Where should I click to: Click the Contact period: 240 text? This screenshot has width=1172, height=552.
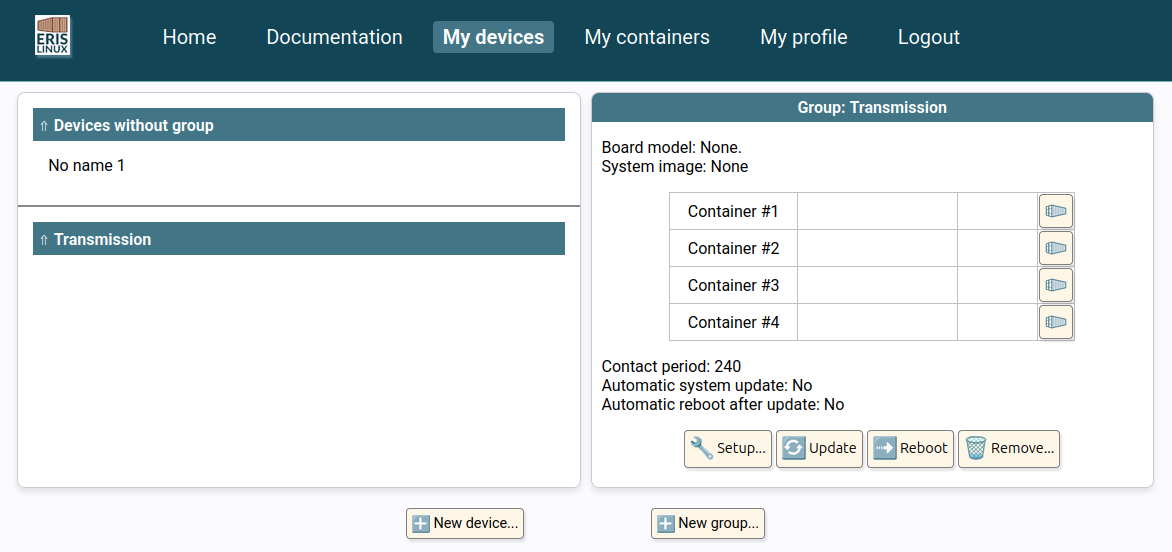click(671, 367)
